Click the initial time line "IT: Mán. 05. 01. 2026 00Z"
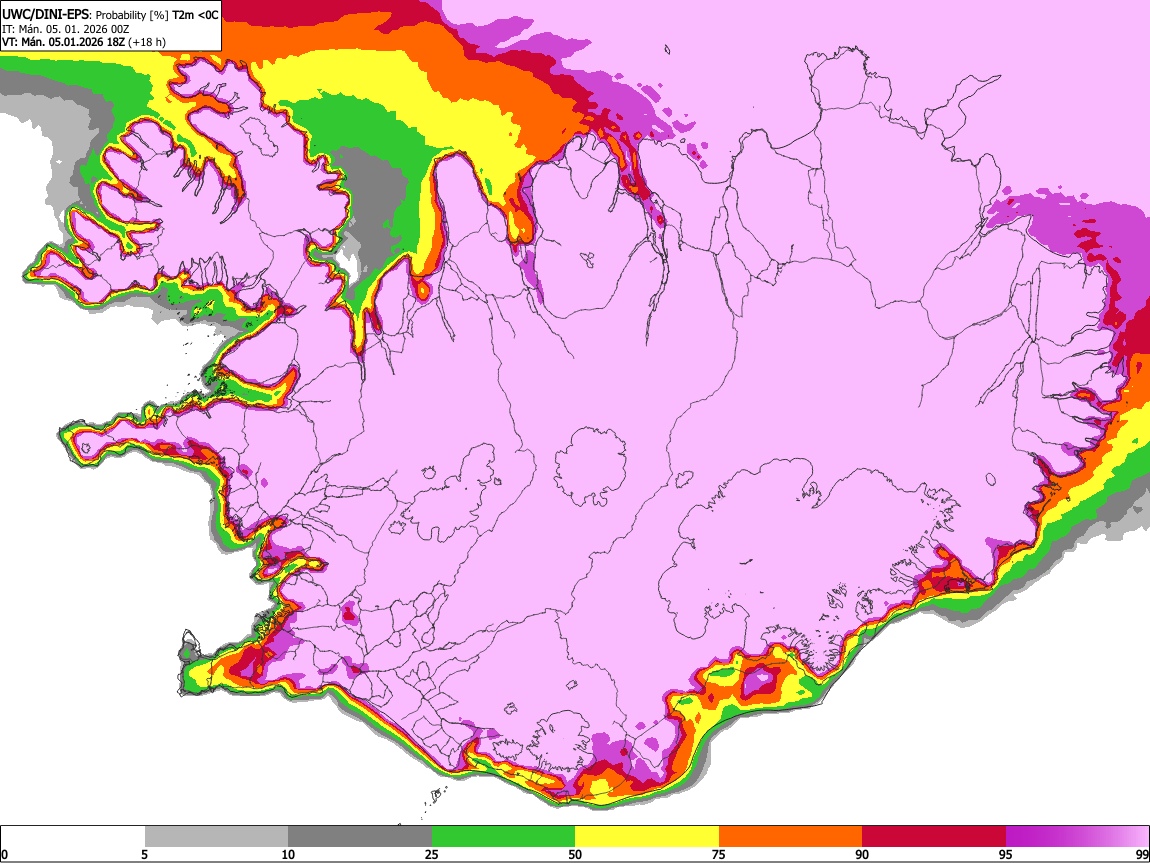 (x=65, y=29)
